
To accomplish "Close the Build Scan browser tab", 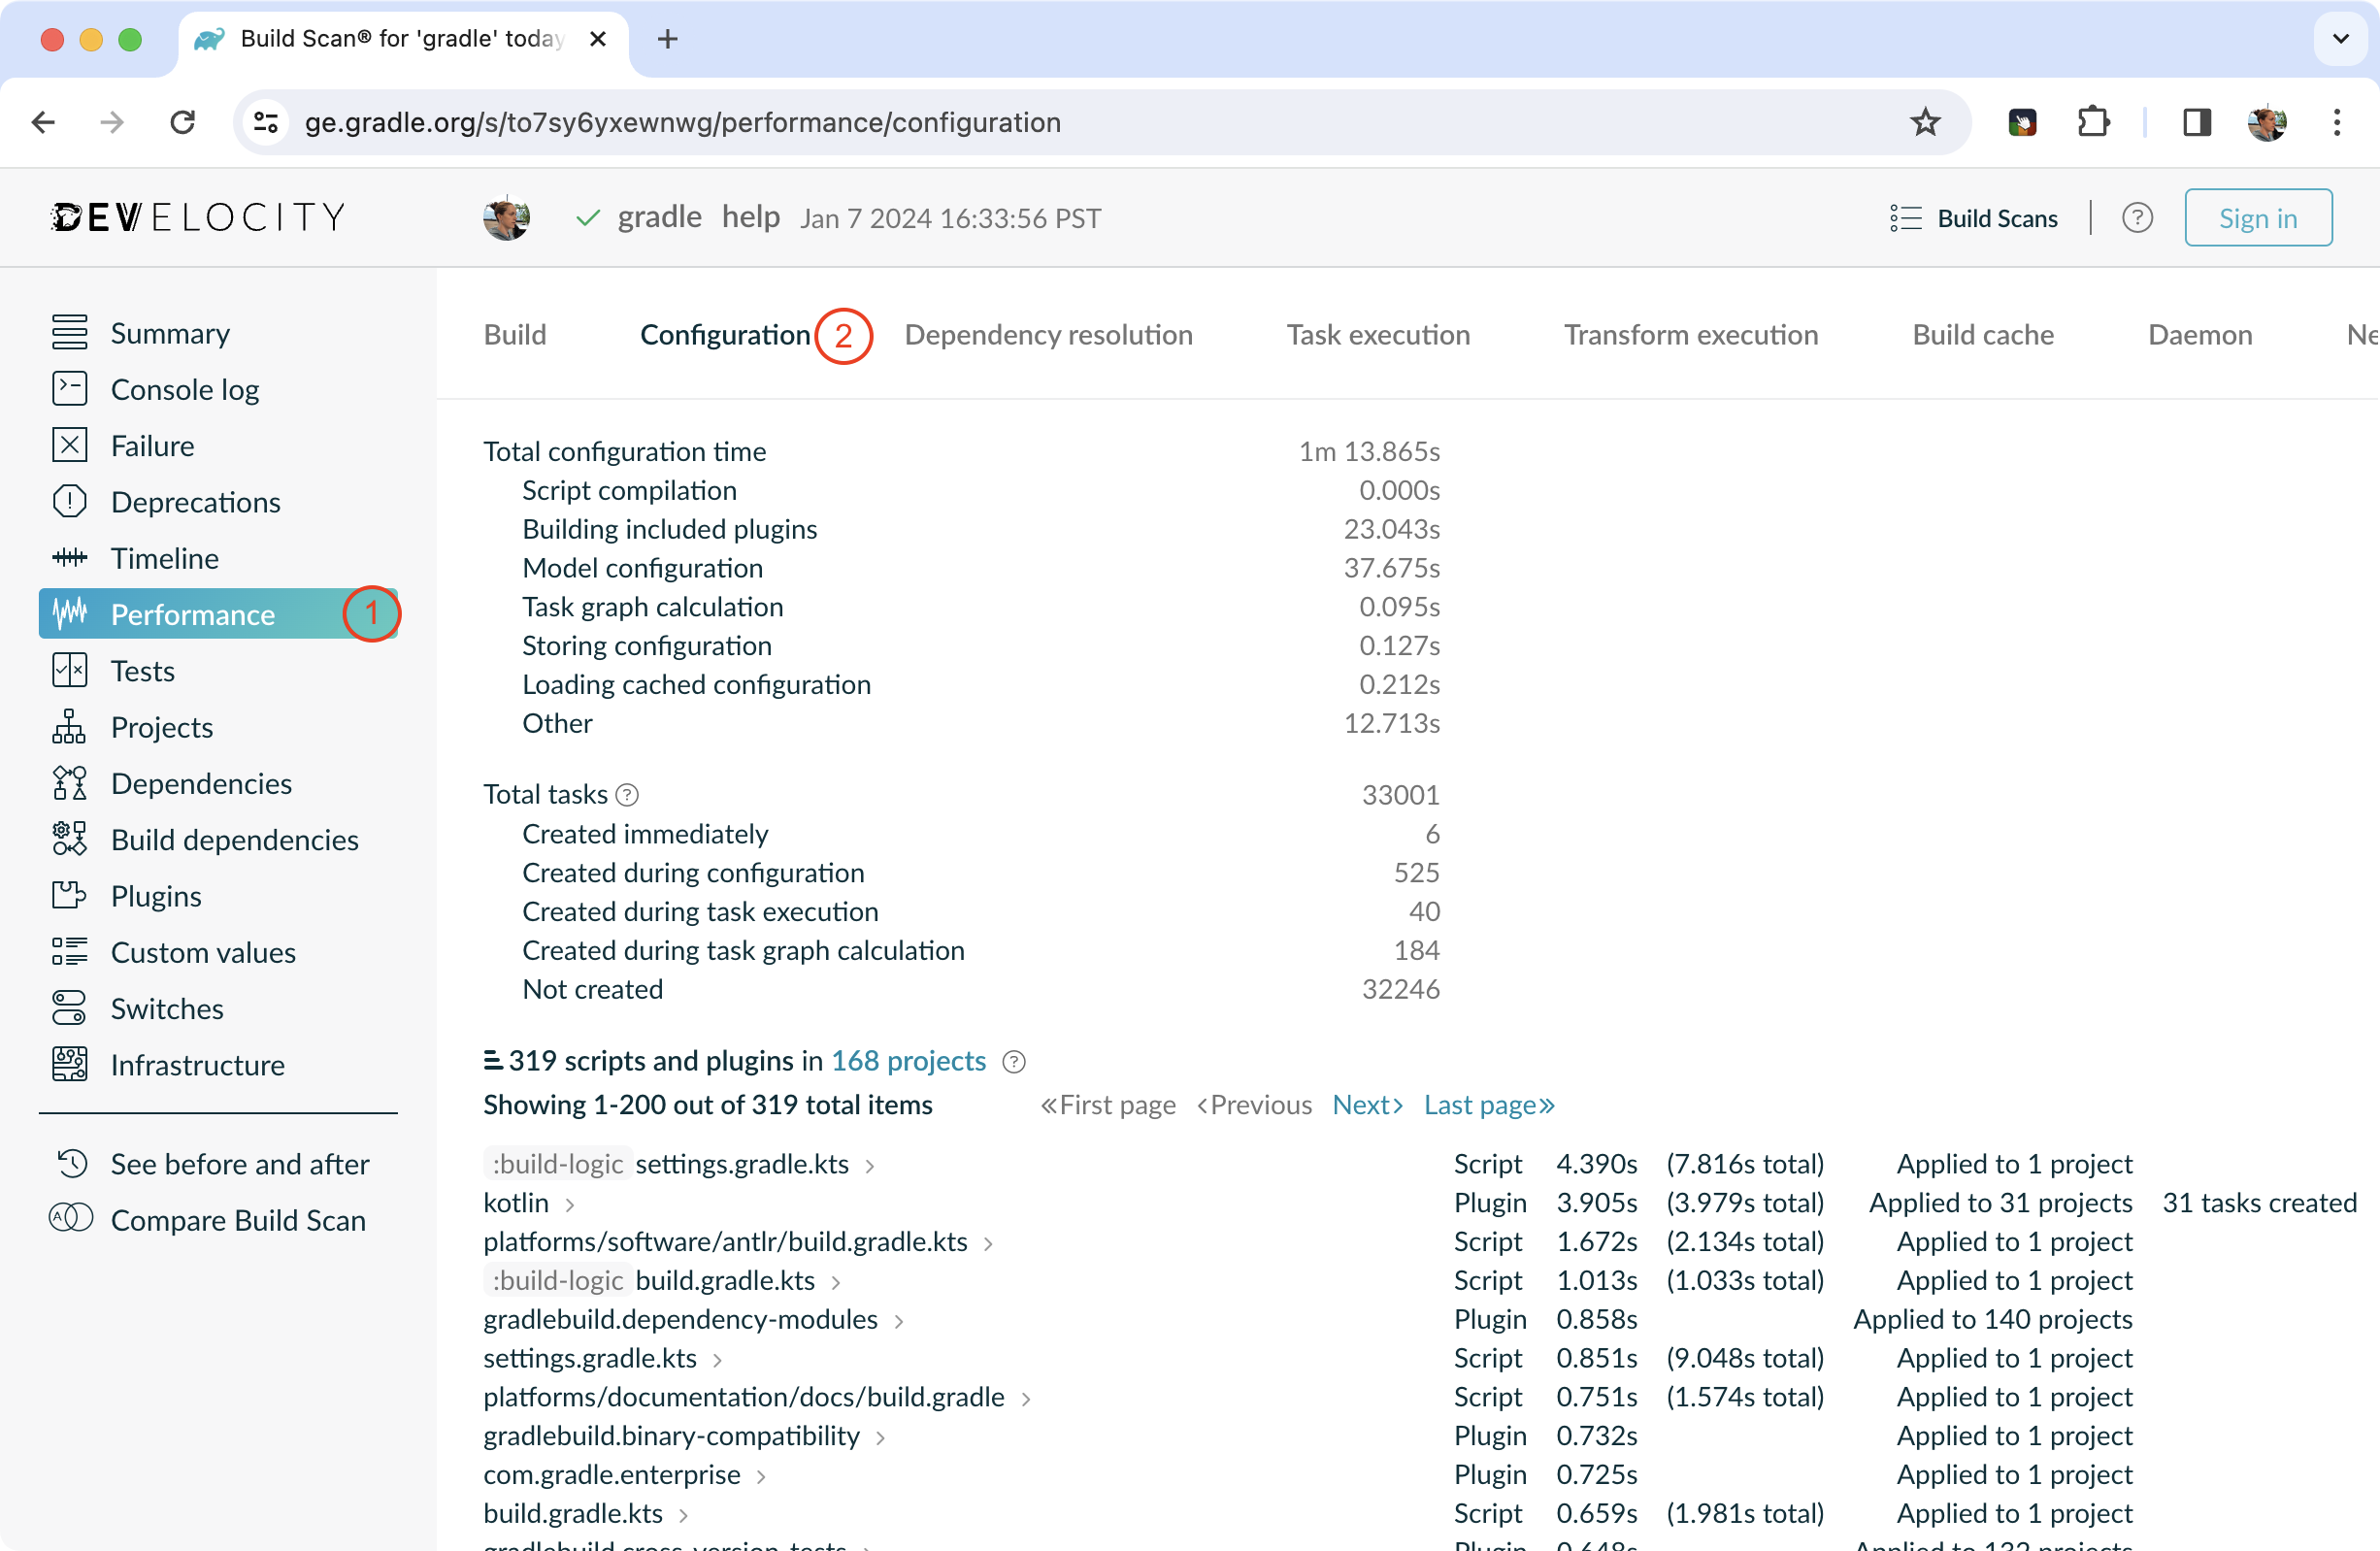I will pyautogui.click(x=598, y=39).
